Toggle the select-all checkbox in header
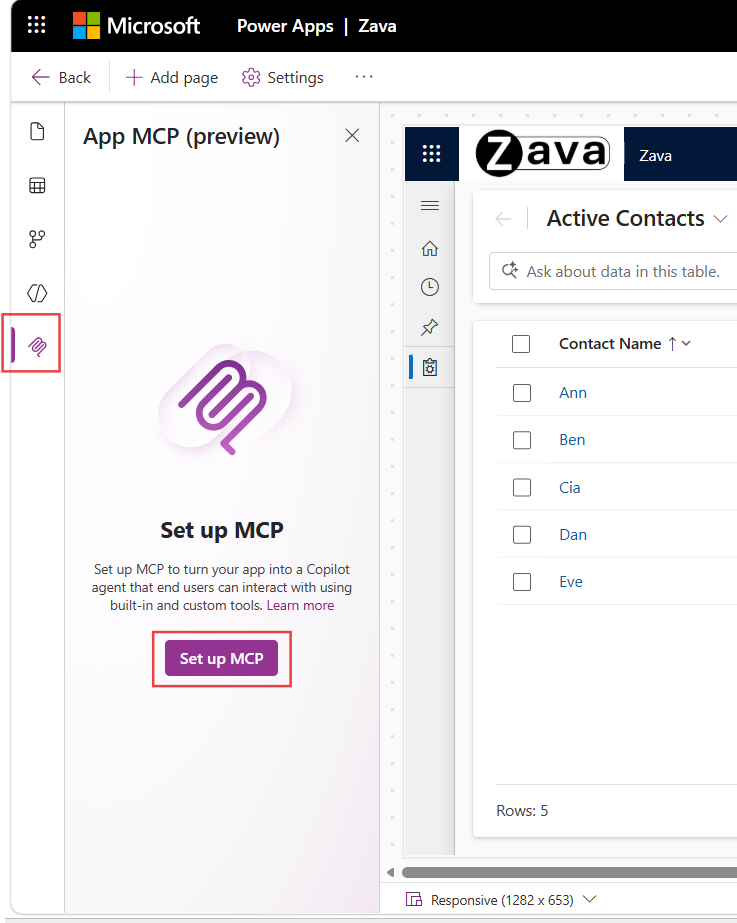Image resolution: width=737 pixels, height=923 pixels. point(521,344)
